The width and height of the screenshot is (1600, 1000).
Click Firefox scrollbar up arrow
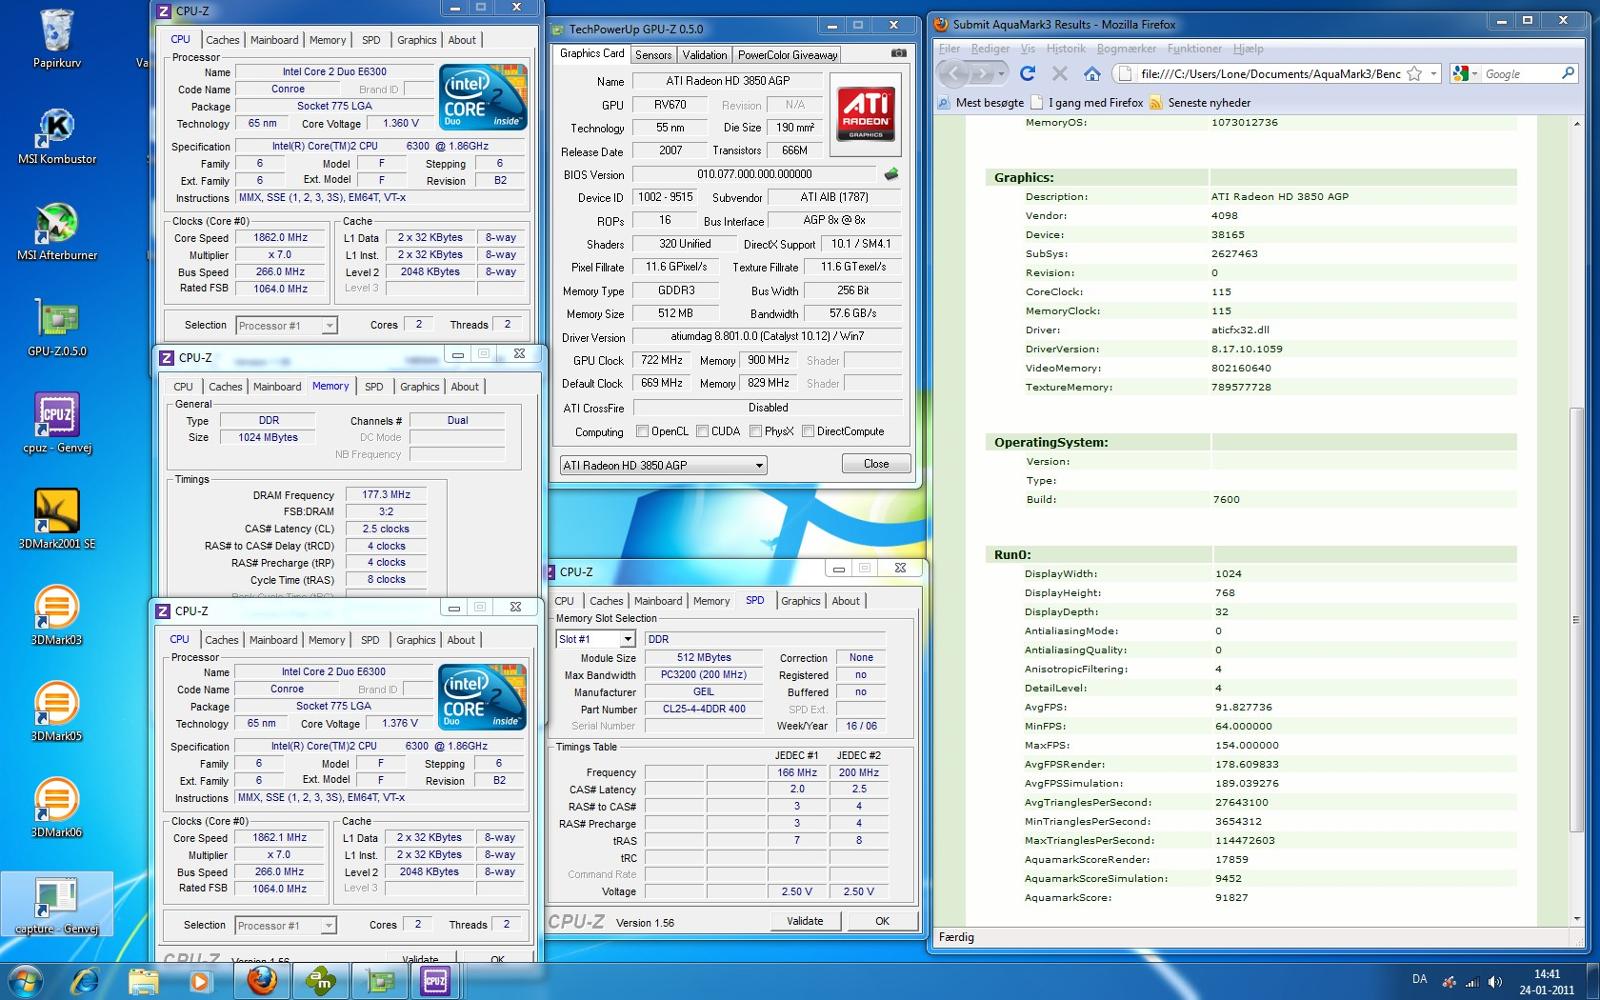[1576, 124]
